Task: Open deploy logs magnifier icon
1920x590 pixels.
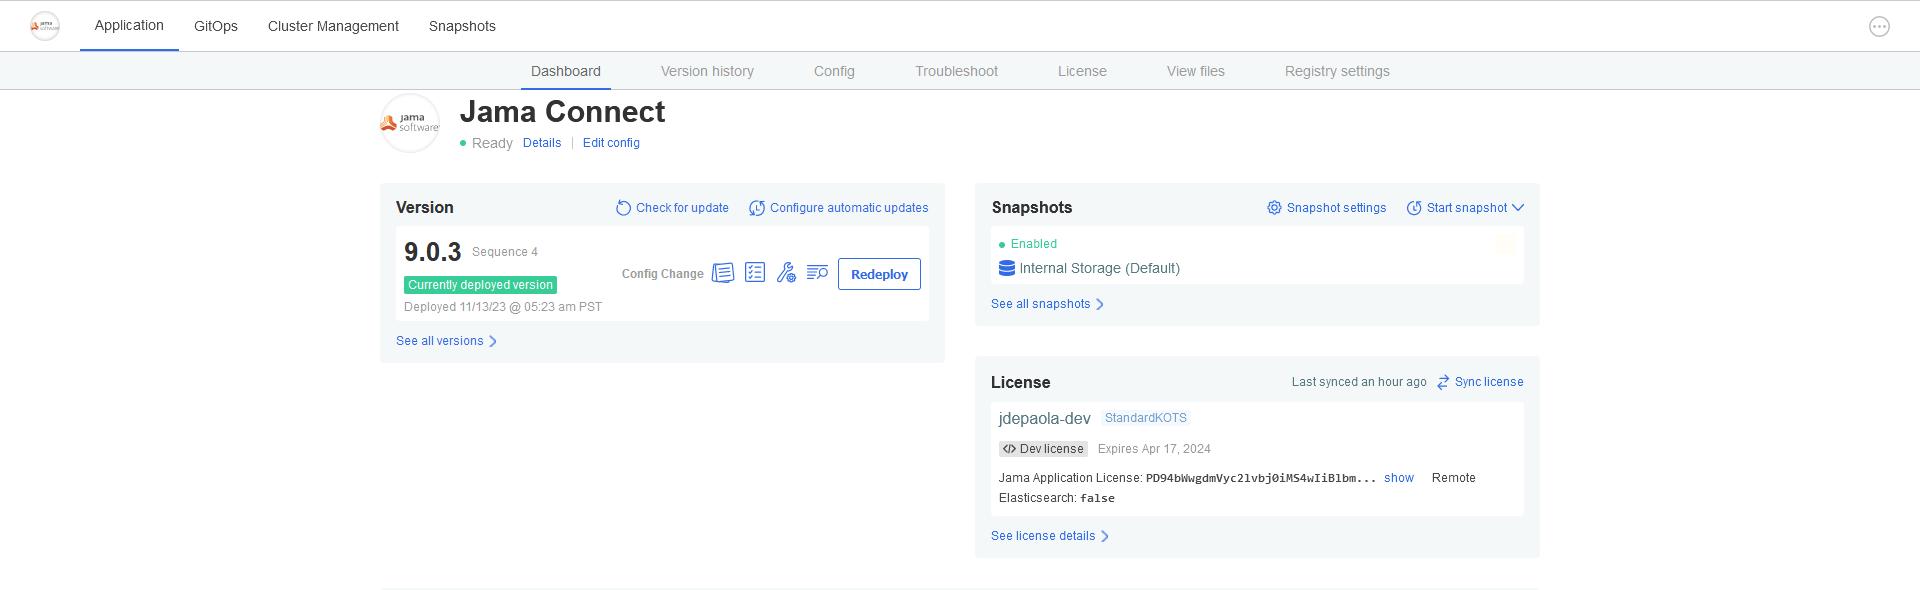Action: [x=817, y=273]
